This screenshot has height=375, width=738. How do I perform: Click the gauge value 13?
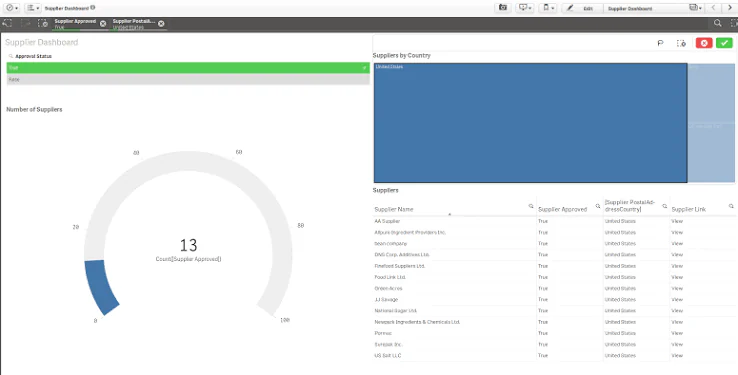pos(188,245)
